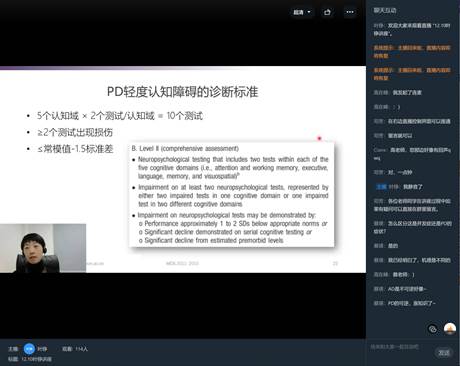The width and height of the screenshot is (460, 366).
Task: Click the host name next to blue avatar
Action: point(42,349)
